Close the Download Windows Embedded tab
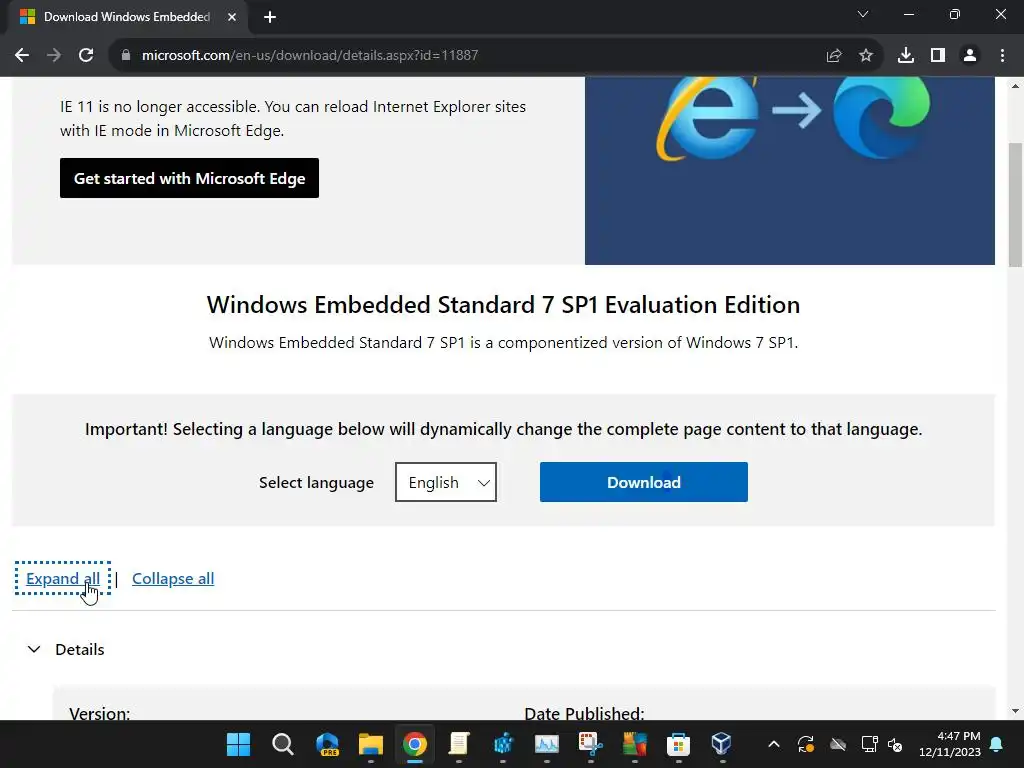Screen dimensions: 1024x768 tap(232, 18)
